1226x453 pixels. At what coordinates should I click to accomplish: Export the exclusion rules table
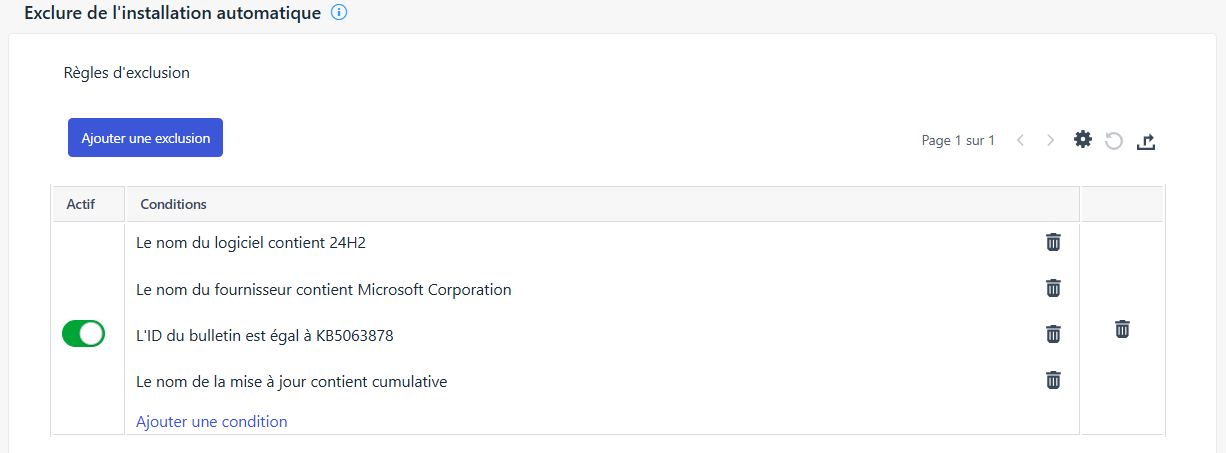pyautogui.click(x=1146, y=141)
